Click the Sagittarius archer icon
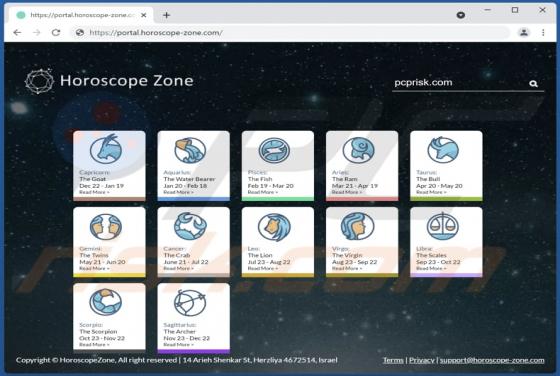Image resolution: width=560 pixels, height=376 pixels. pyautogui.click(x=190, y=303)
